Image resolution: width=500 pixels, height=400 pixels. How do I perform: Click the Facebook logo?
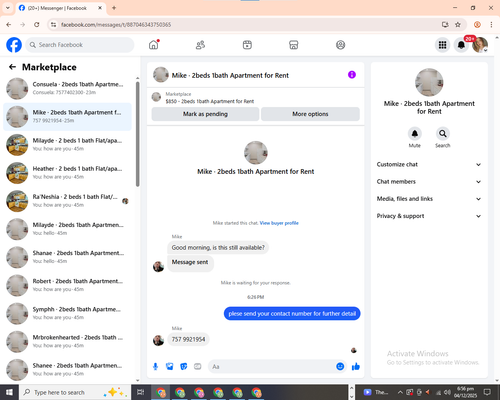[x=14, y=45]
